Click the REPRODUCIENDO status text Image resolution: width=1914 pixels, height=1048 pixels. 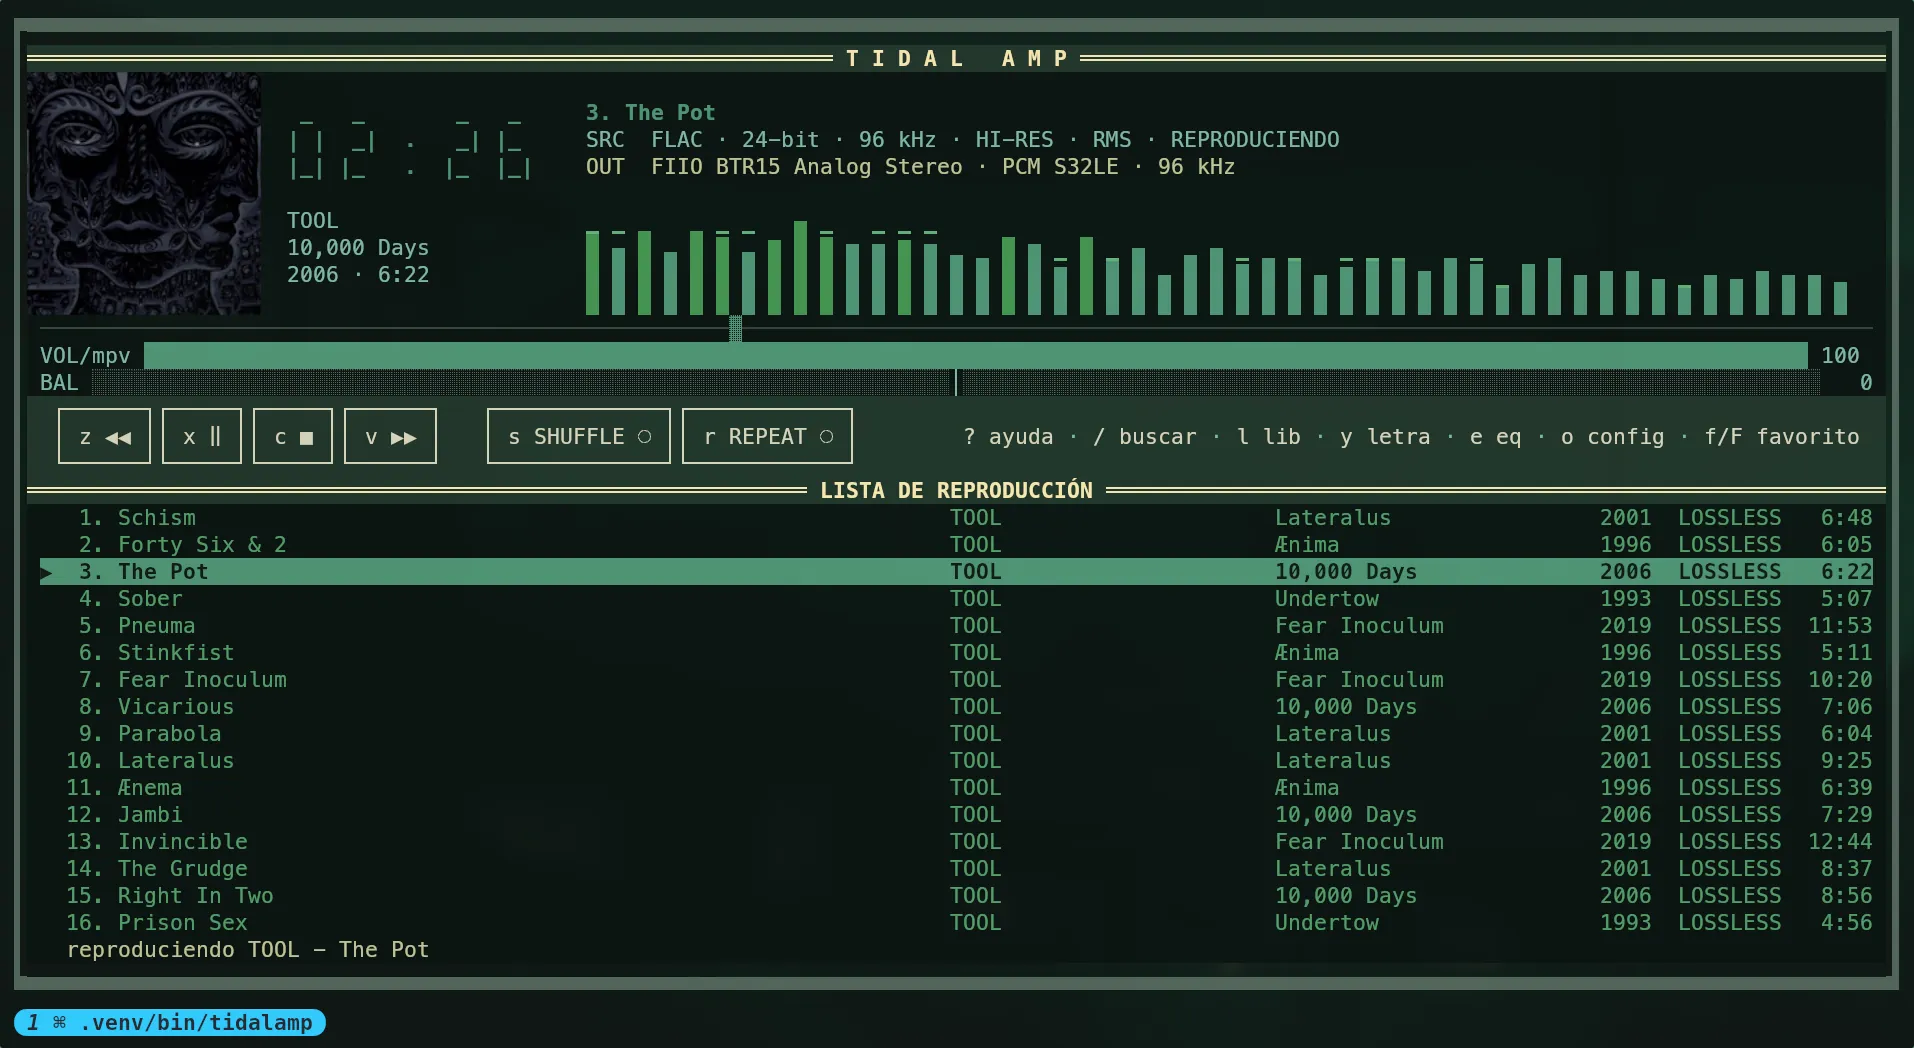pos(1255,139)
